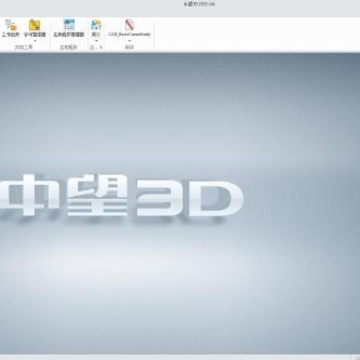Image resolution: width=360 pixels, height=360 pixels.
Task: Click the colorful blue-yellow ribbon icon
Action: pos(96,25)
